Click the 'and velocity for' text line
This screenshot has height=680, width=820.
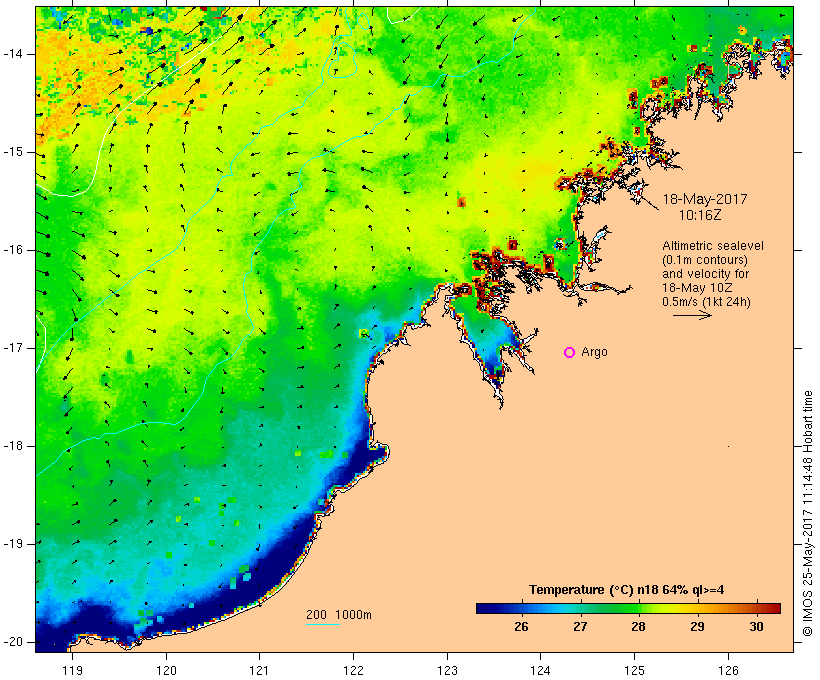(x=705, y=274)
